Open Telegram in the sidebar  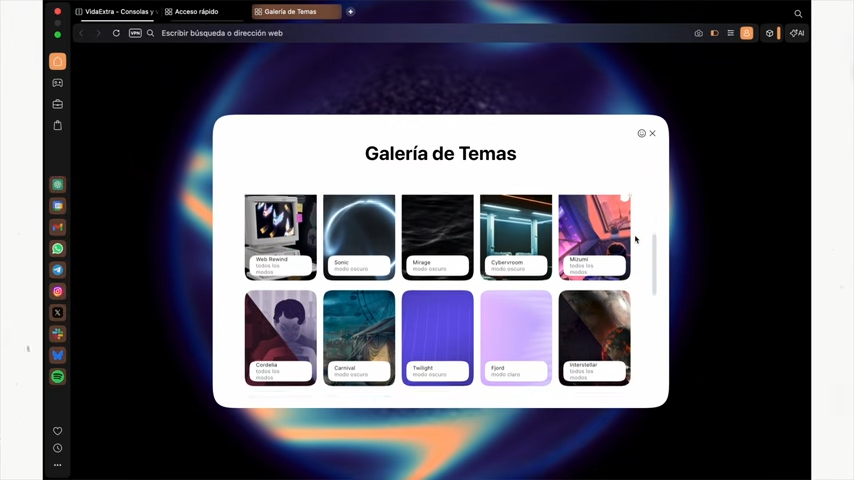(58, 270)
